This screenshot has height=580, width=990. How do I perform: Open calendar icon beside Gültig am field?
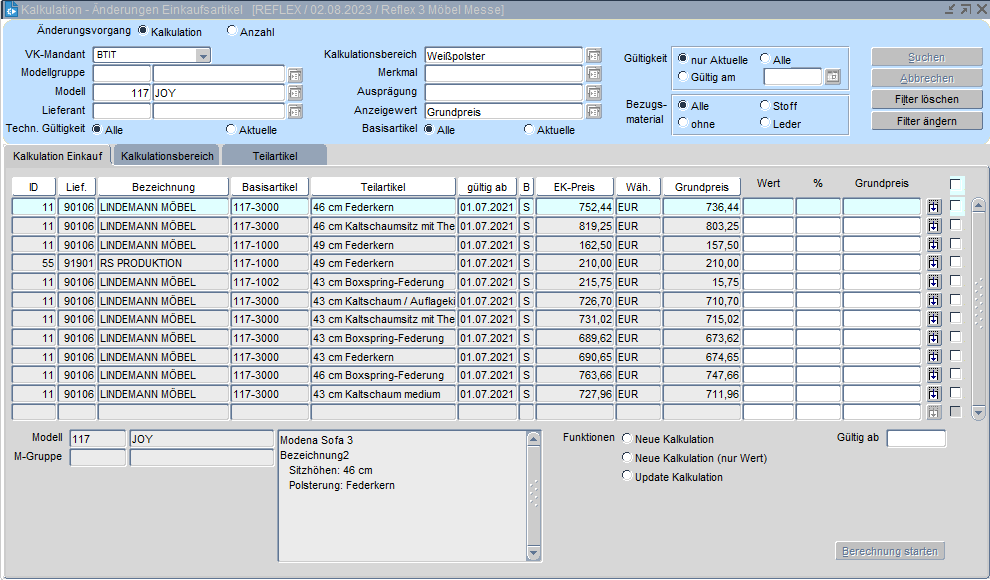(832, 77)
